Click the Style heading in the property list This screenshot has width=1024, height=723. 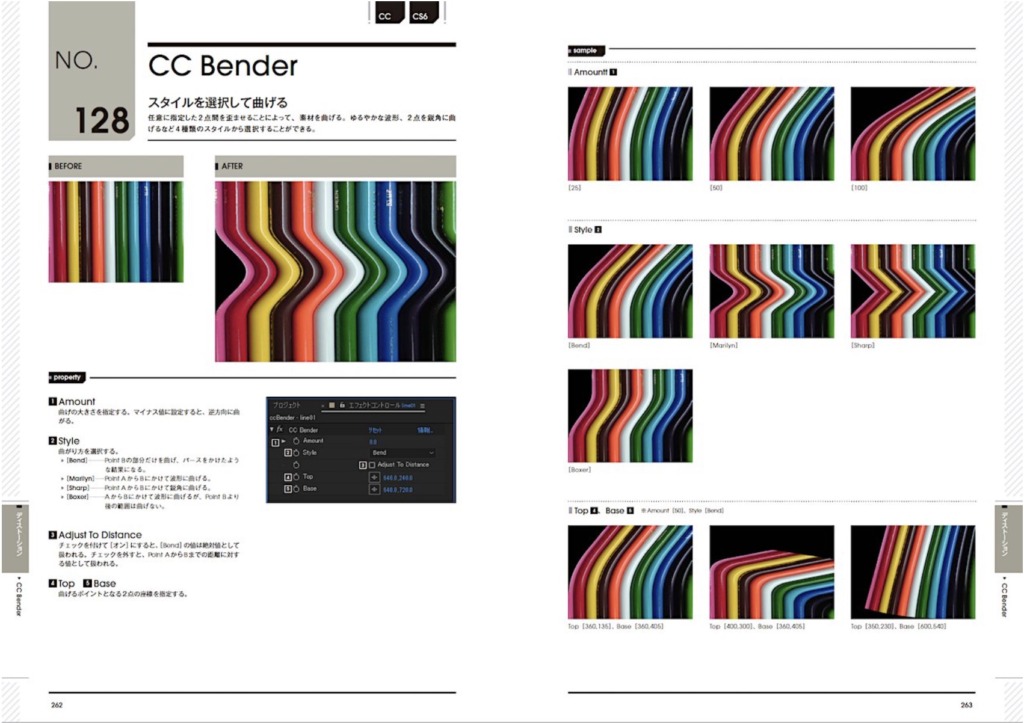tap(69, 441)
